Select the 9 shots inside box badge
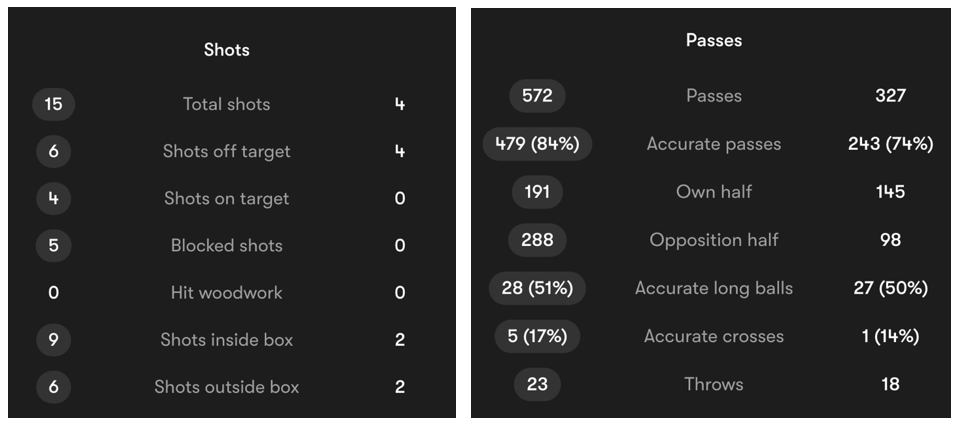962x426 pixels. pos(53,339)
